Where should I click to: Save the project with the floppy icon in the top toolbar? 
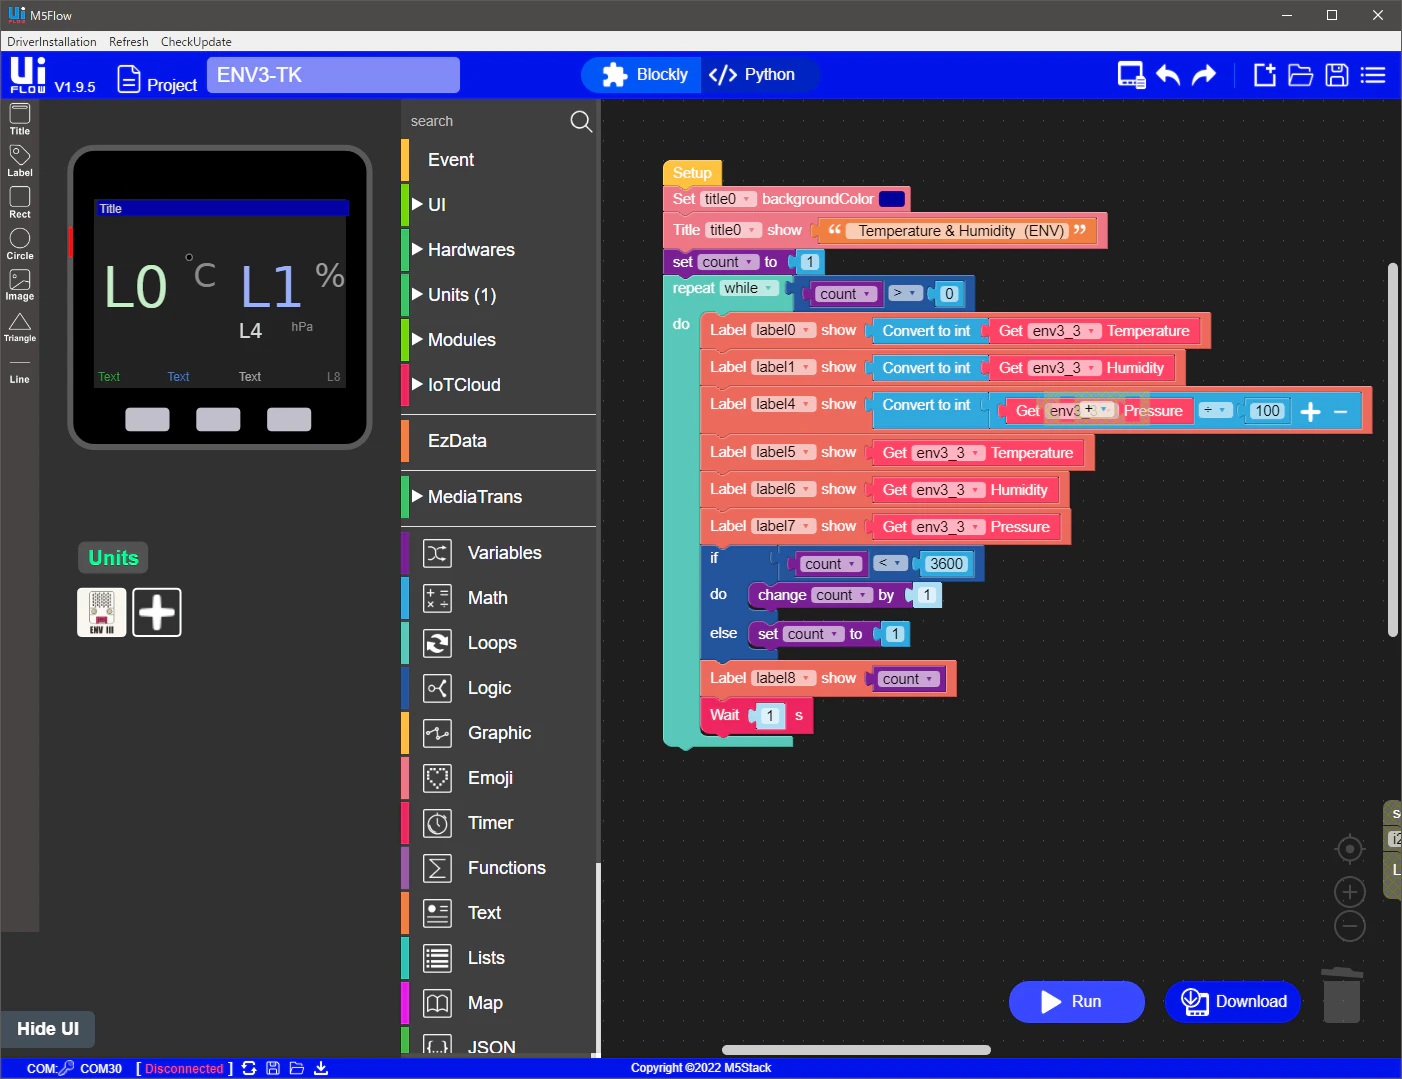pos(1337,75)
